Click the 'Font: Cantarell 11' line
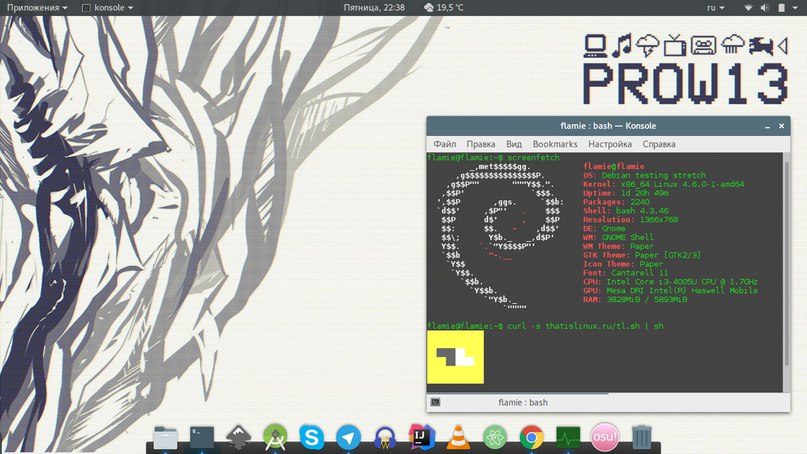807x454 pixels. click(625, 273)
